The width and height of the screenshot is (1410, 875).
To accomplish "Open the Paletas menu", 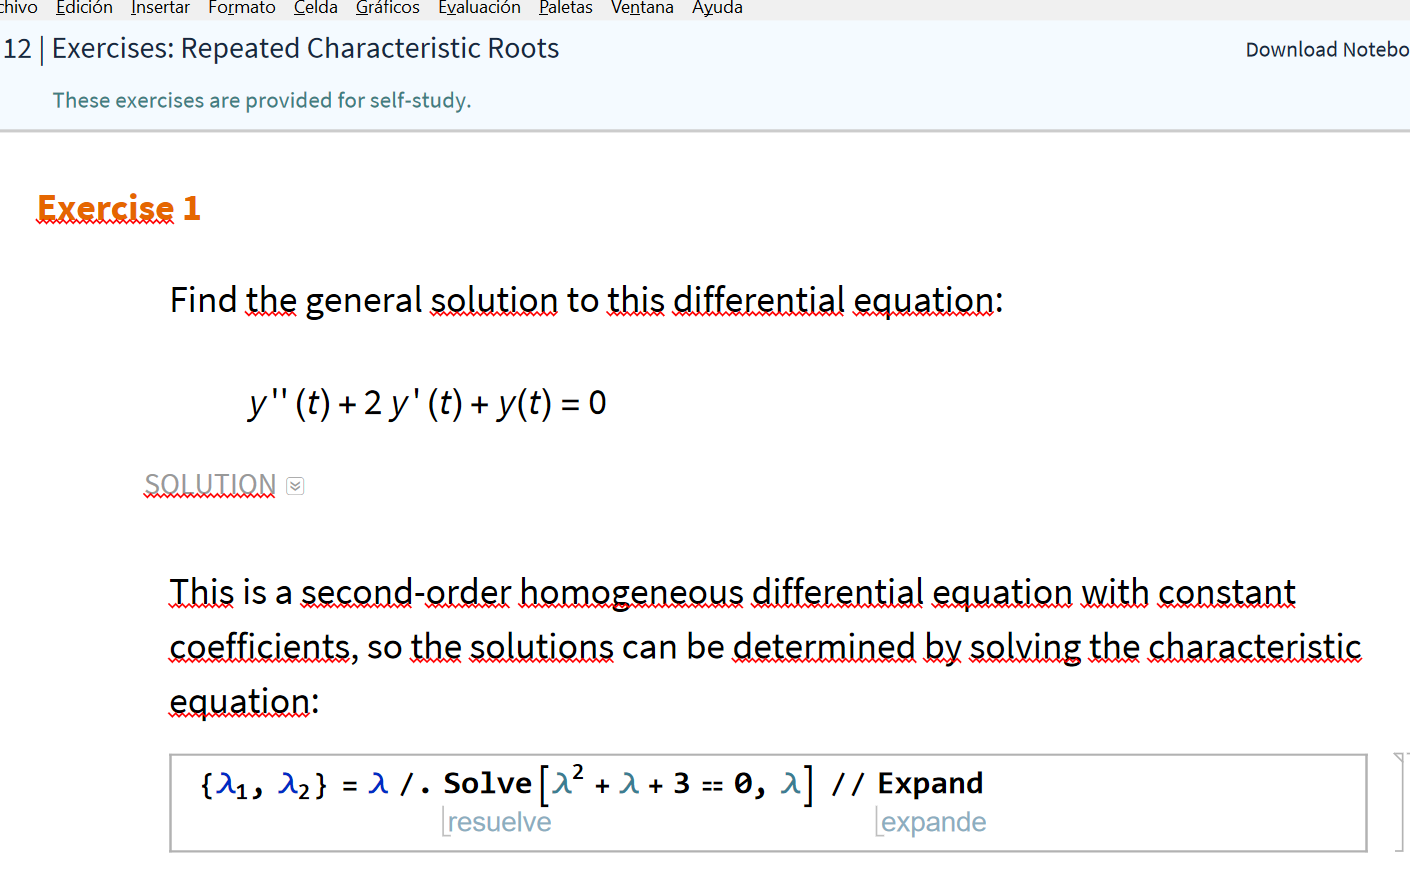I will (565, 8).
